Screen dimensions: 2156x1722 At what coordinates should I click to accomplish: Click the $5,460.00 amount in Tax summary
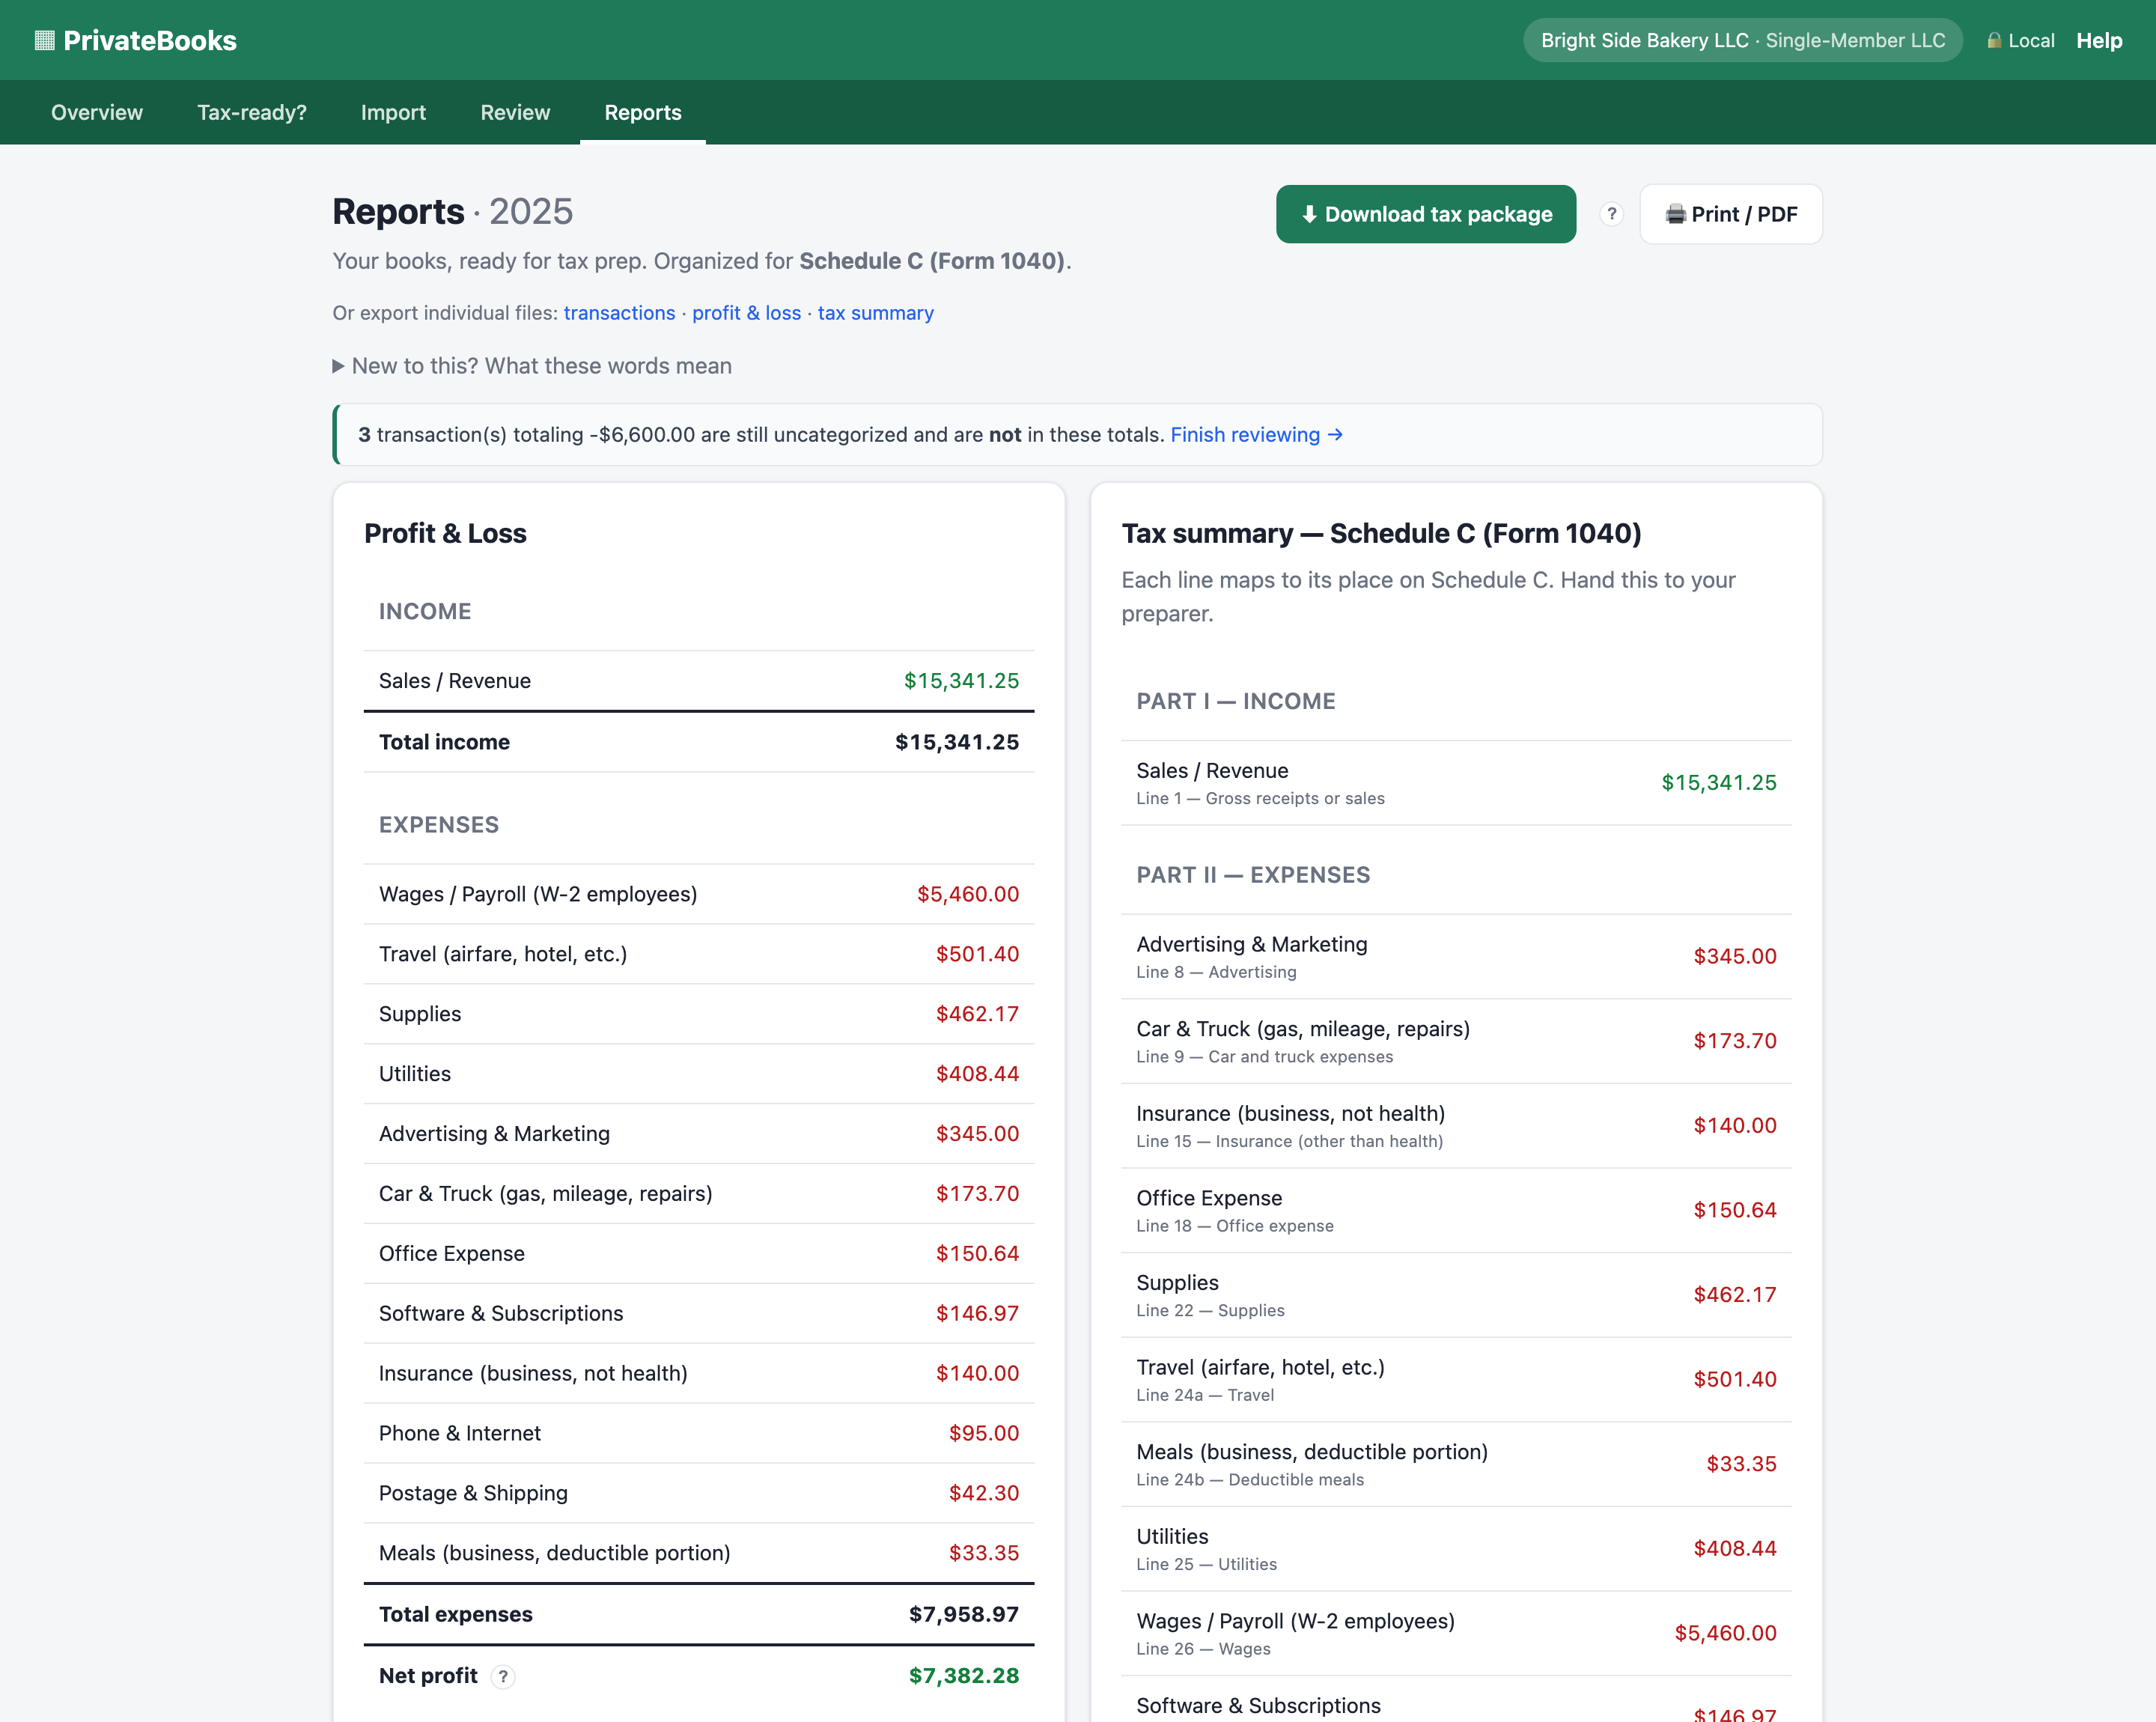pyautogui.click(x=1725, y=1634)
